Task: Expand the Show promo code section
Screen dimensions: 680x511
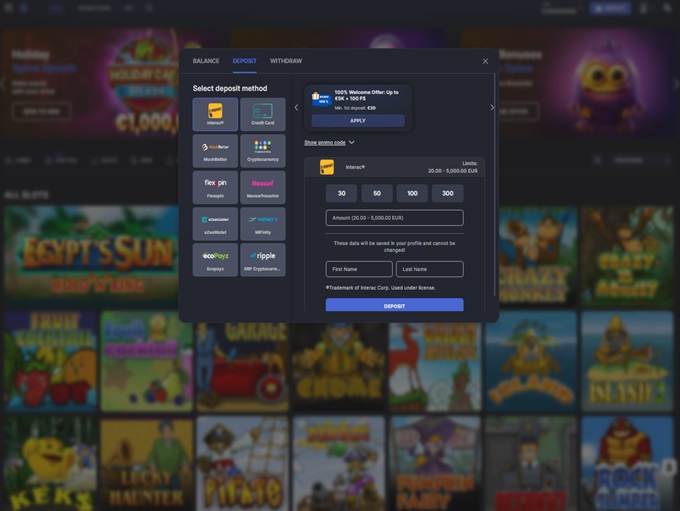Action: point(329,143)
